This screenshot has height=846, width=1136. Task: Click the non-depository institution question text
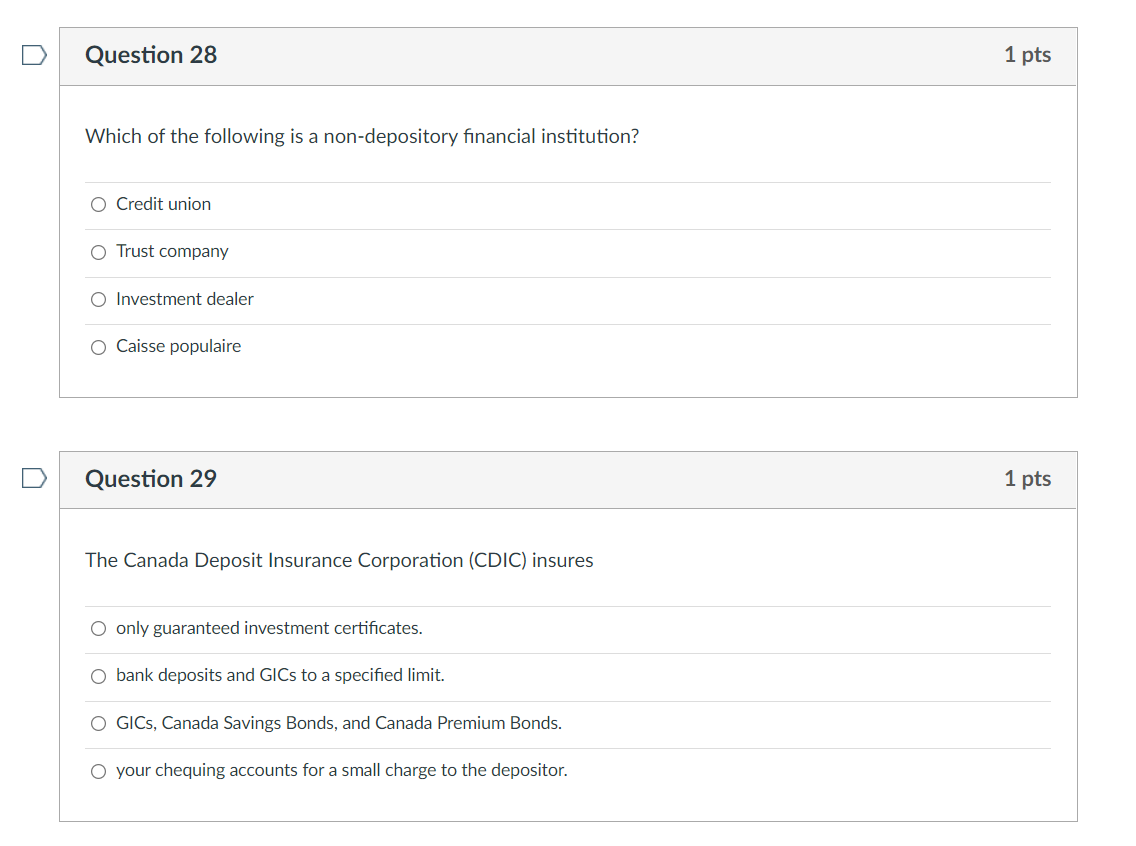click(363, 136)
